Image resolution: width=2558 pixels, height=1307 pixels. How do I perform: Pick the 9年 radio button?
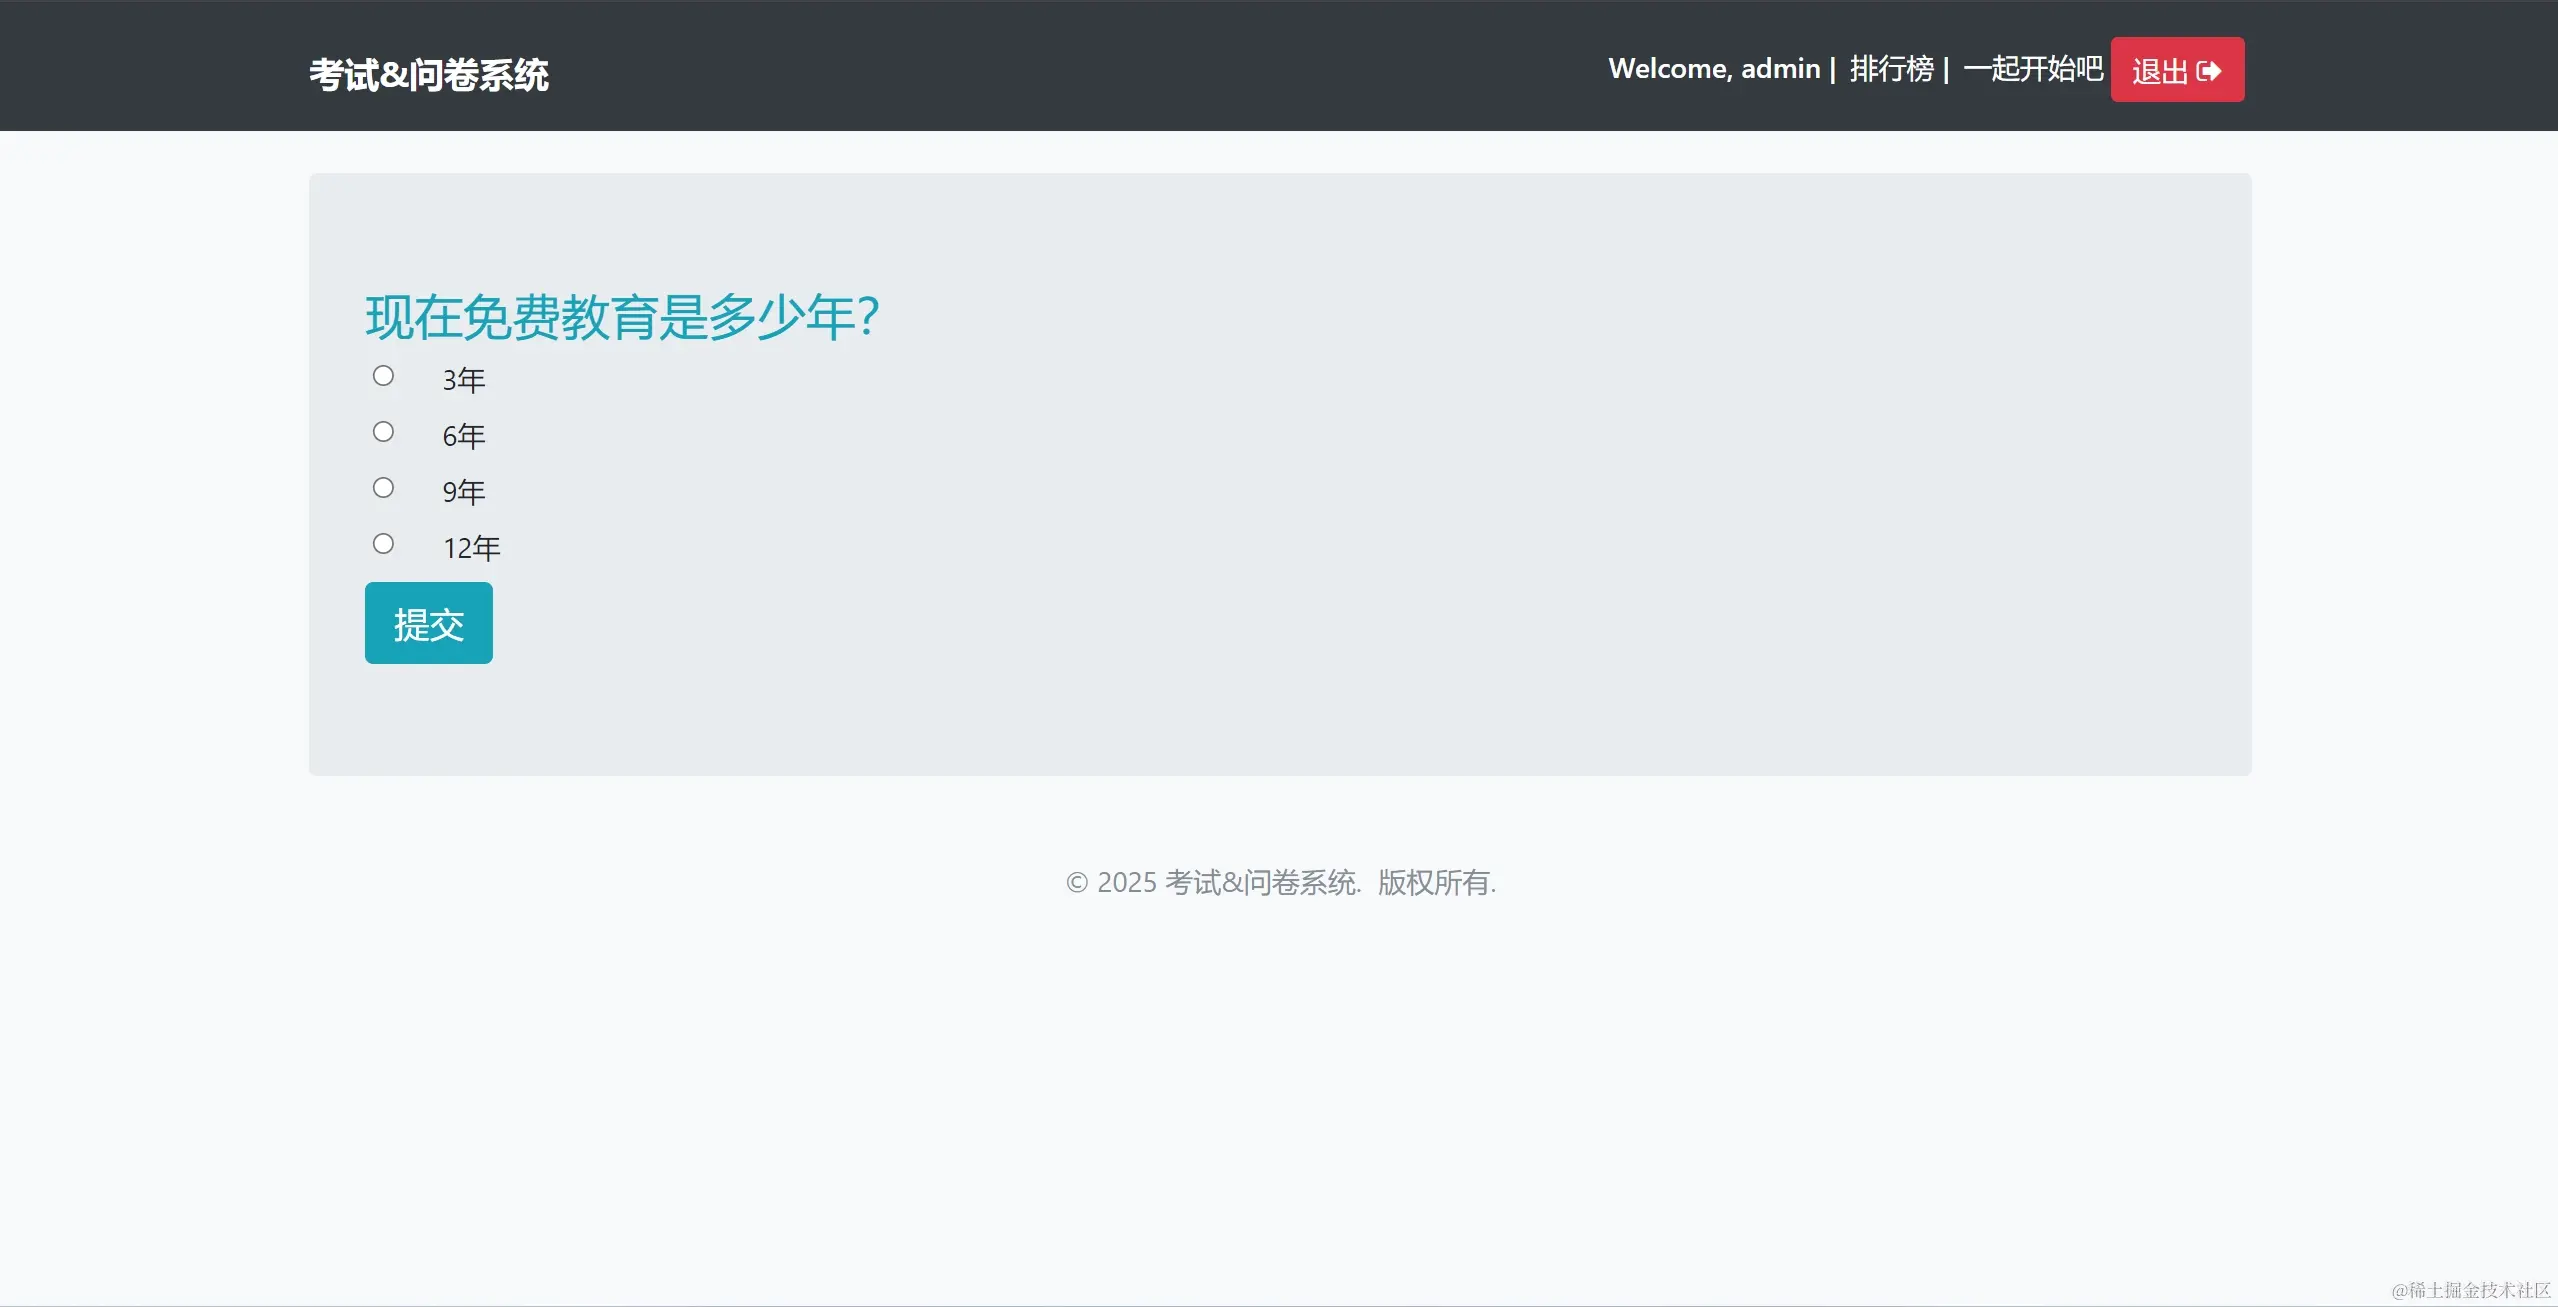(x=383, y=488)
